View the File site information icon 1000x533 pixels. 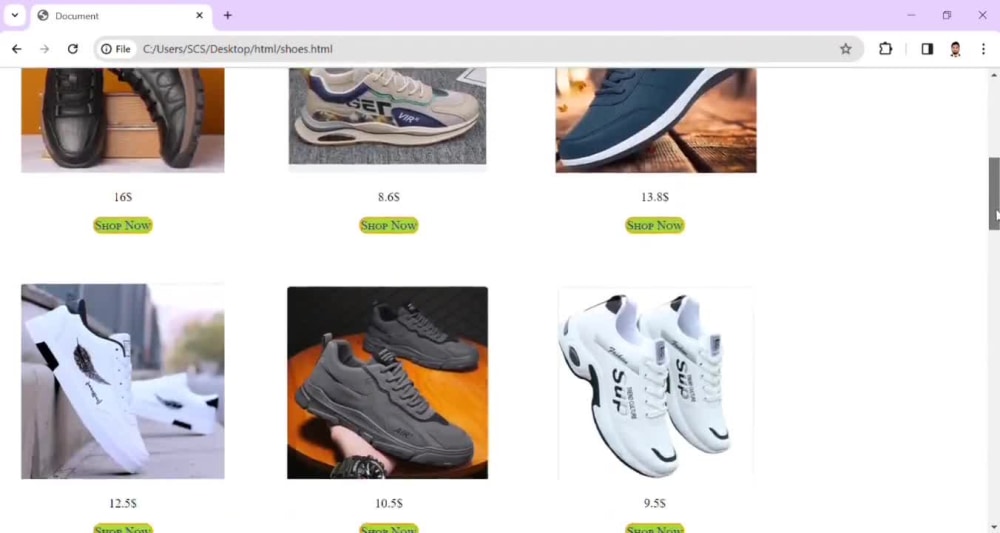(116, 49)
